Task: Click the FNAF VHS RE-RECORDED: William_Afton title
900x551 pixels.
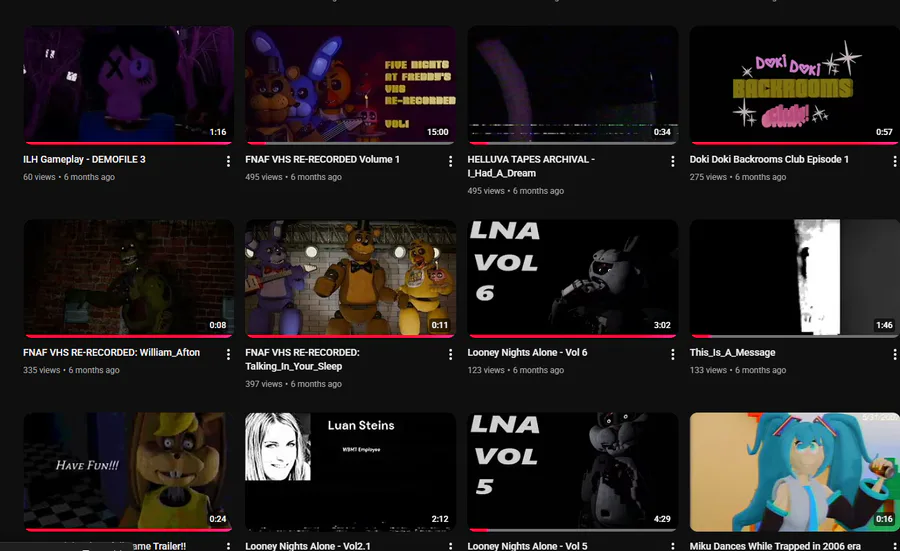Action: click(x=111, y=352)
